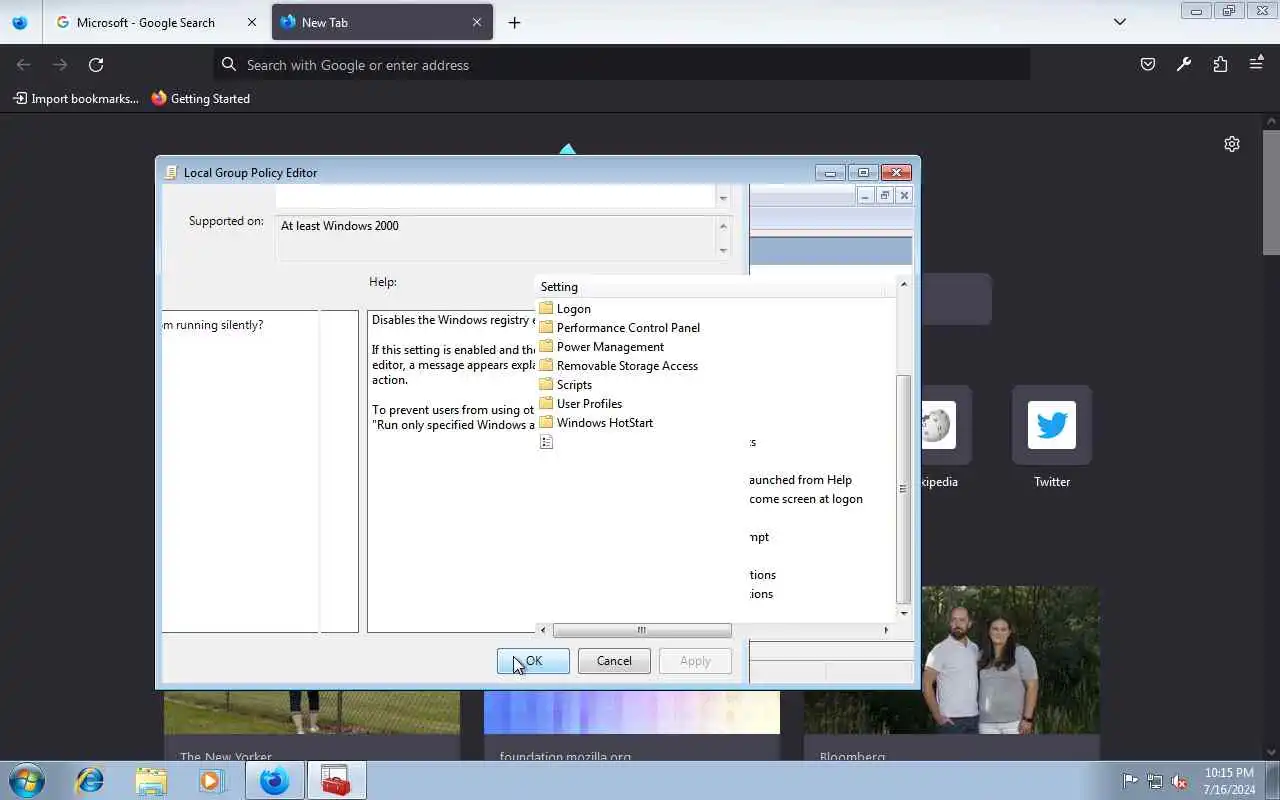Select the Removable Storage Access row text
Screen dimensions: 1280x800
(627, 366)
